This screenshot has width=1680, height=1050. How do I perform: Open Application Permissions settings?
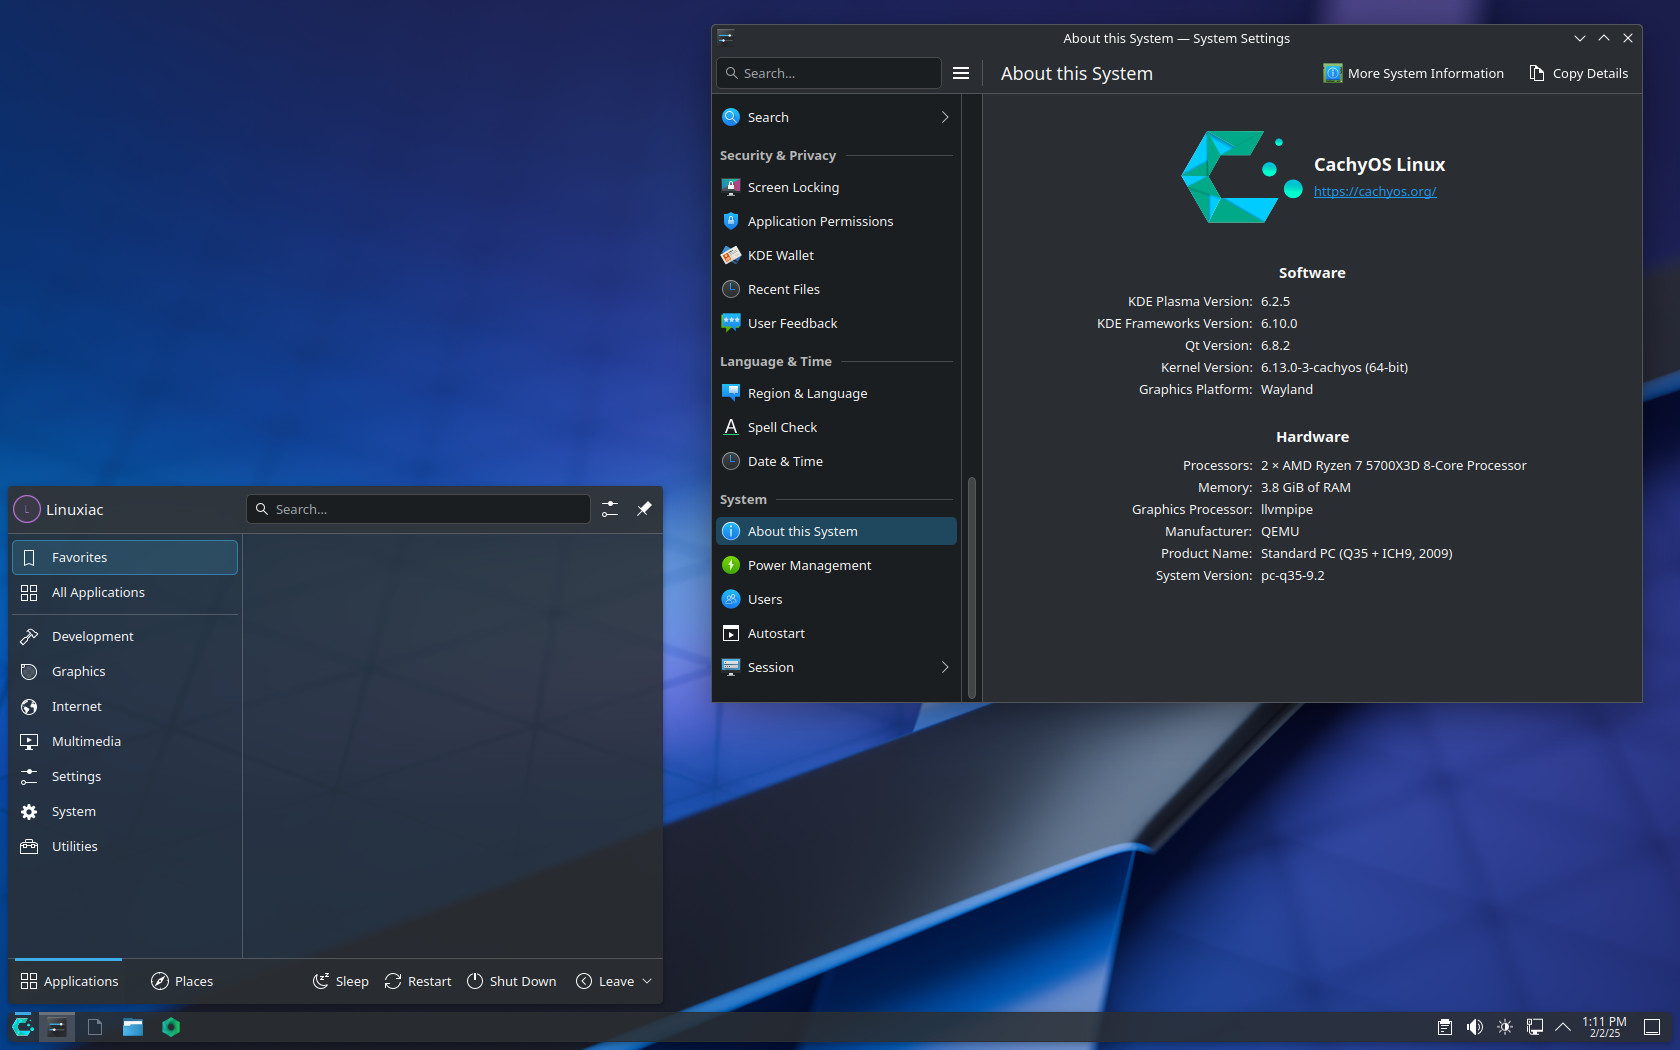coord(836,221)
